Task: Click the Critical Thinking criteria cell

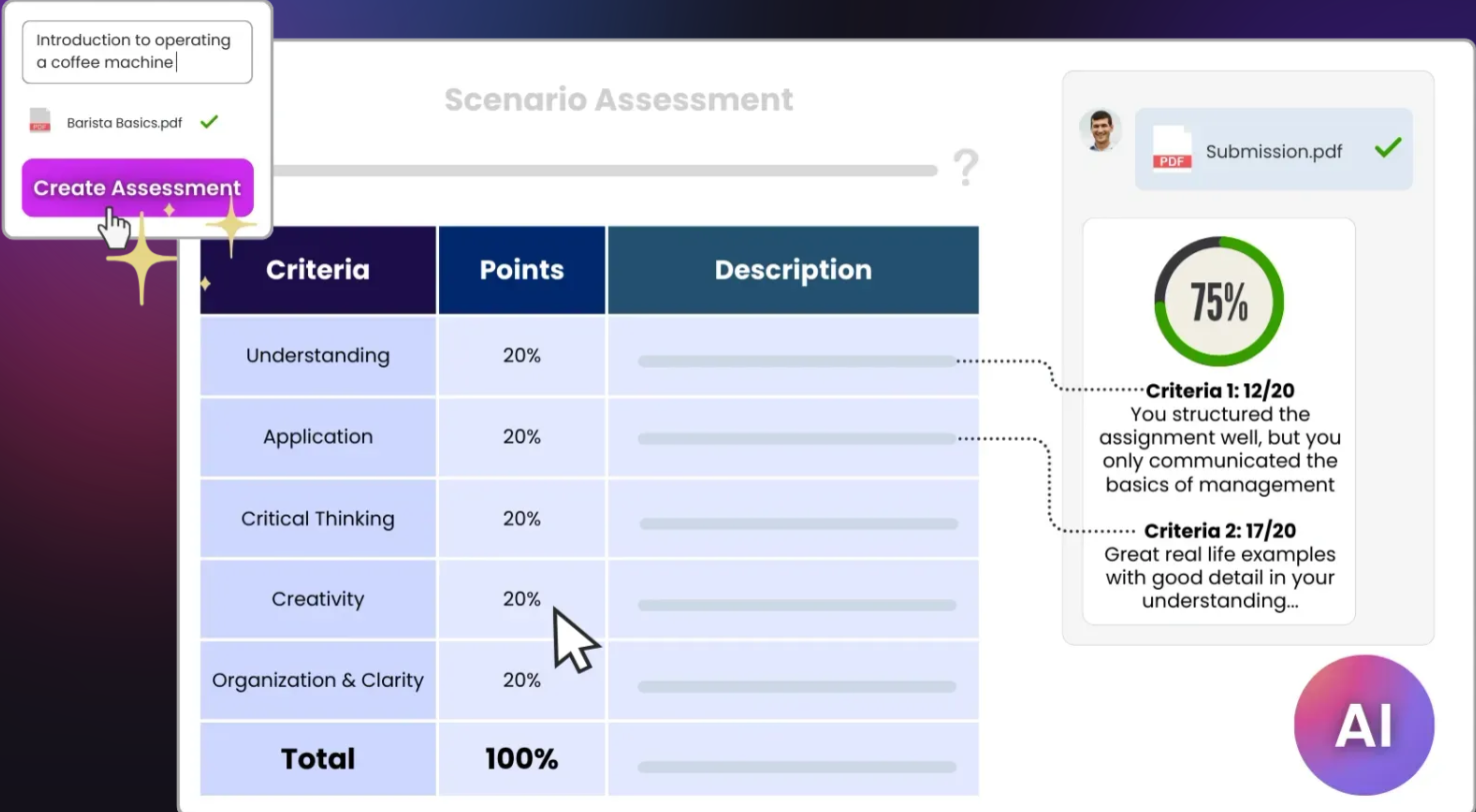Action: [x=318, y=518]
